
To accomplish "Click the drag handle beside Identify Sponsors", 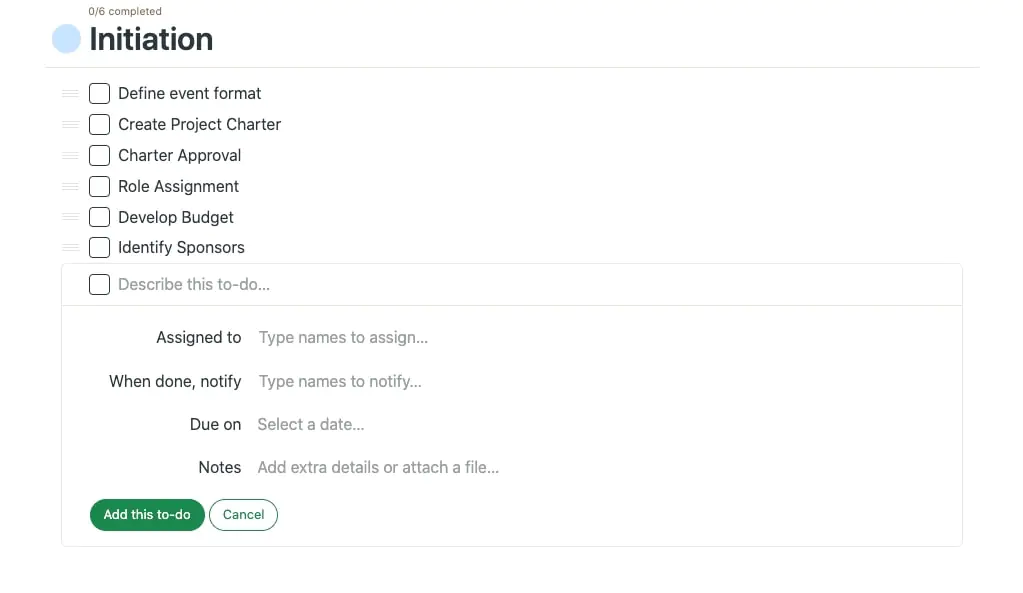I will pyautogui.click(x=69, y=248).
